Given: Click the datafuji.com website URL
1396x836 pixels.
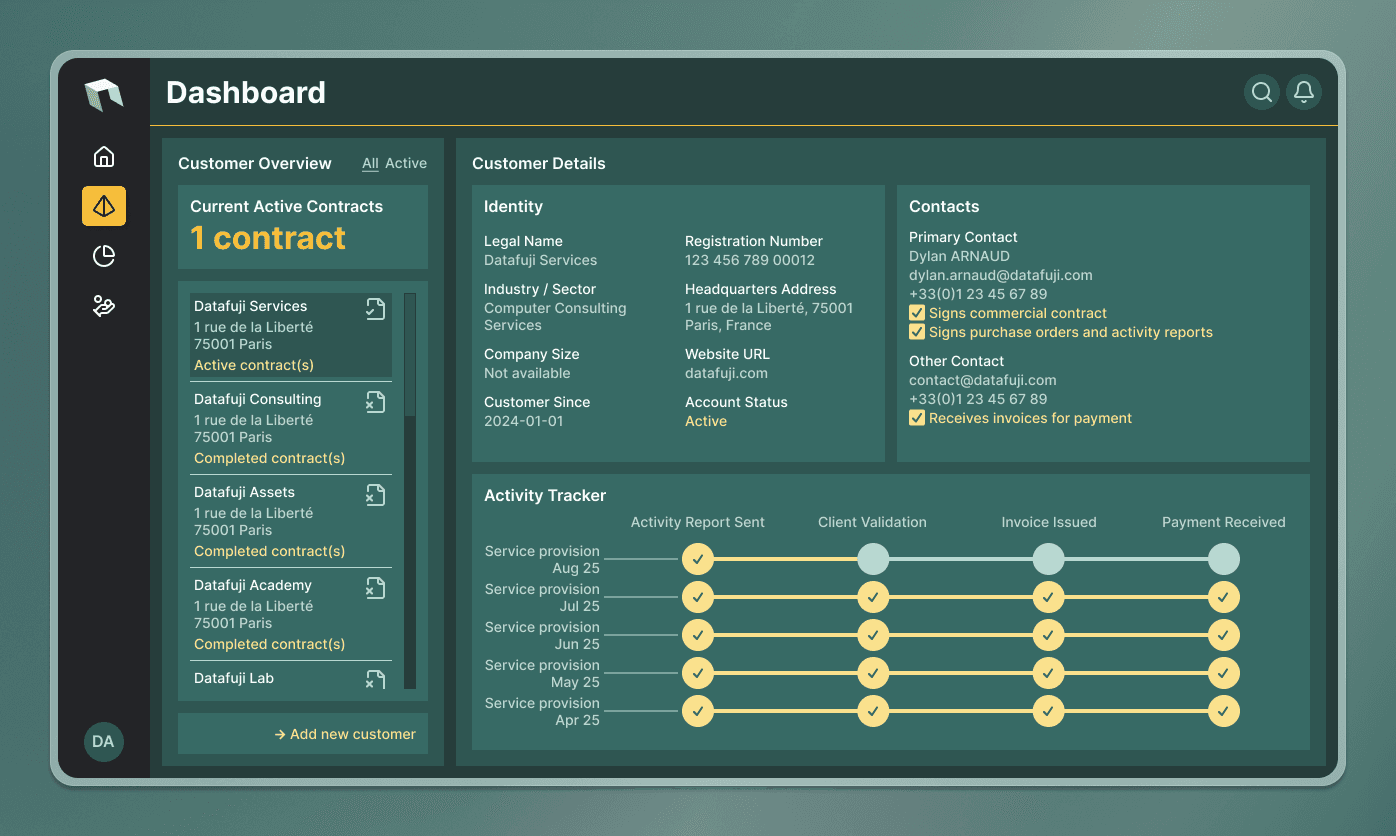Looking at the screenshot, I should [726, 373].
